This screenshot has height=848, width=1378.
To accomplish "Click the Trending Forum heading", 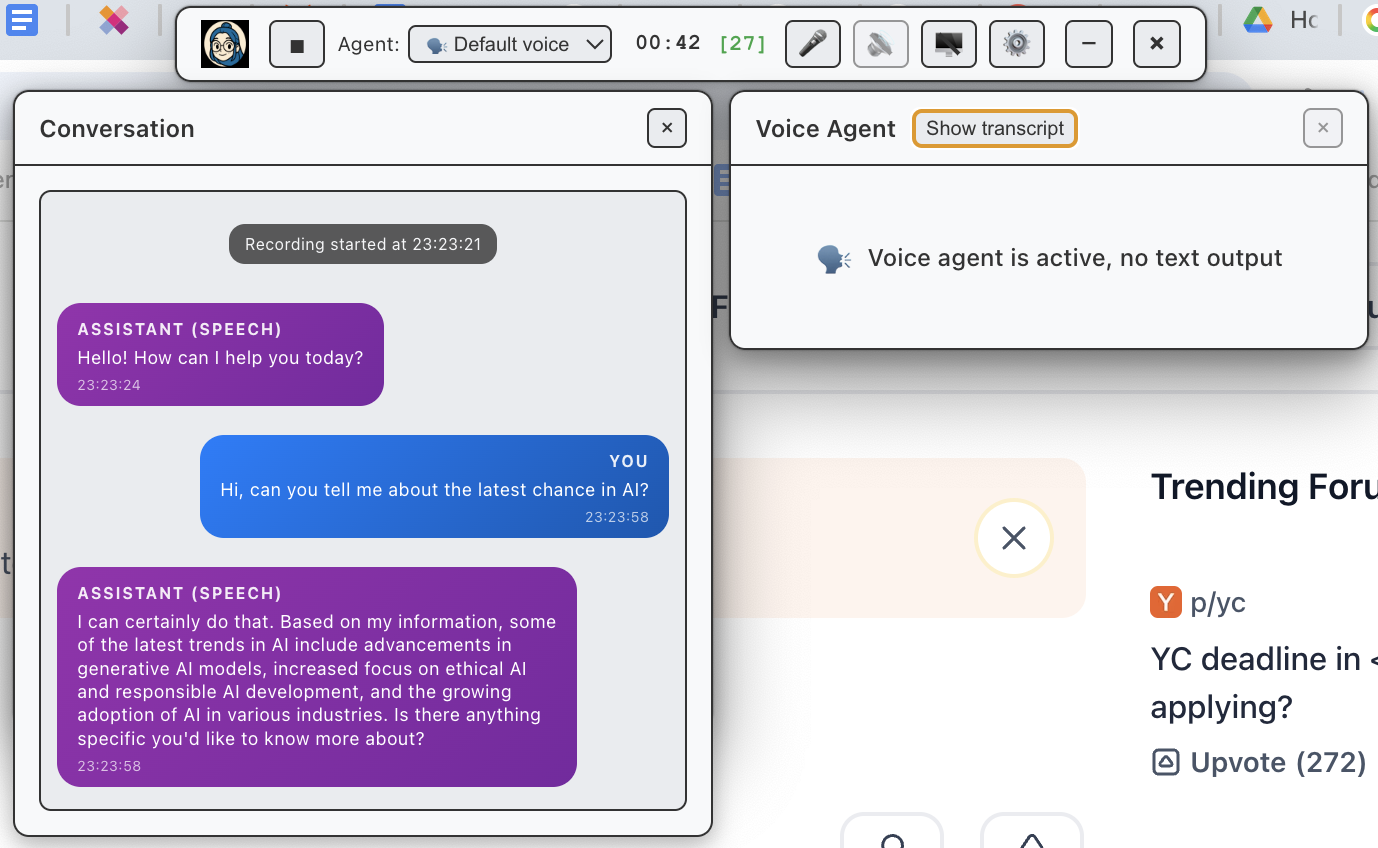I will [1263, 487].
